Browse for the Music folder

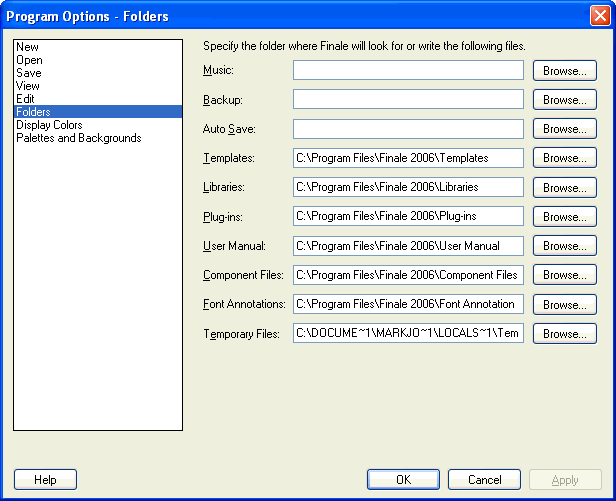pyautogui.click(x=564, y=70)
